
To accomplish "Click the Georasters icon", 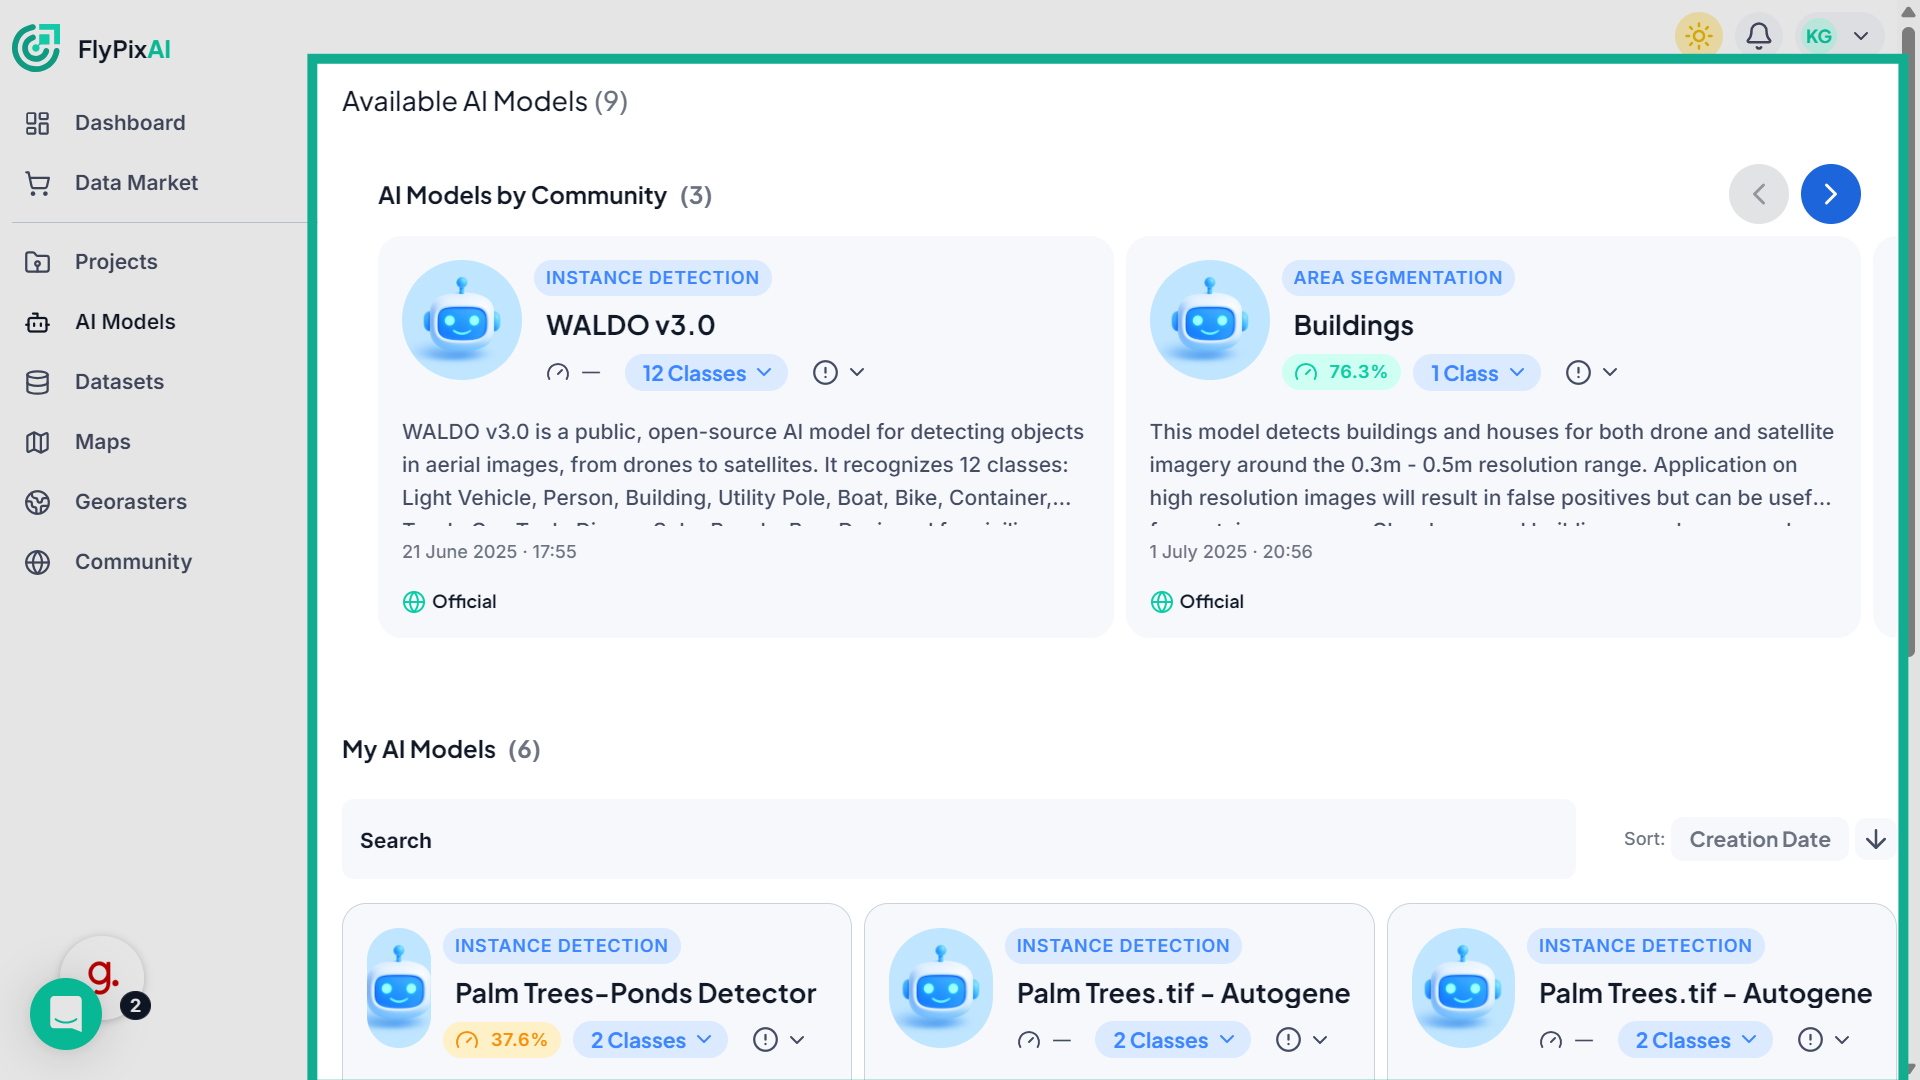I will [37, 502].
